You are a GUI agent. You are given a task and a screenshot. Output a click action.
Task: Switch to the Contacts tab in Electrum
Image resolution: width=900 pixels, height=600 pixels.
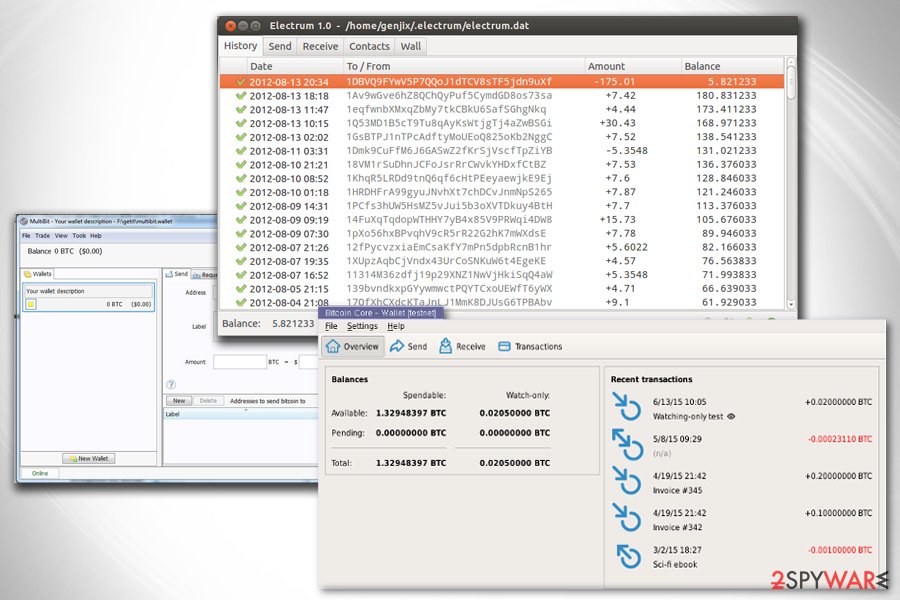click(x=369, y=47)
